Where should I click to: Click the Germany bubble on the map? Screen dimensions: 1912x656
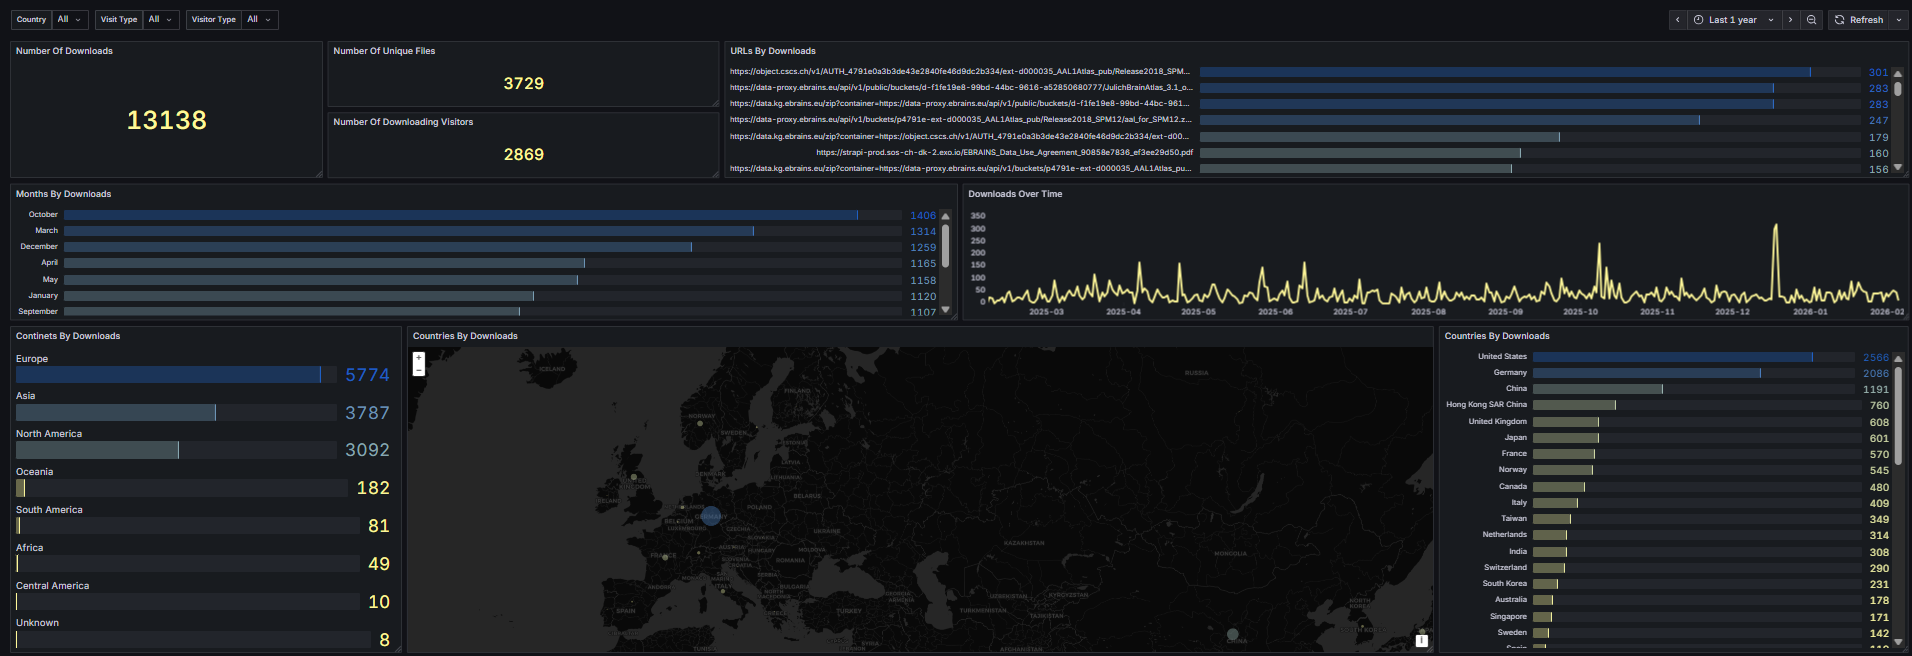point(711,516)
